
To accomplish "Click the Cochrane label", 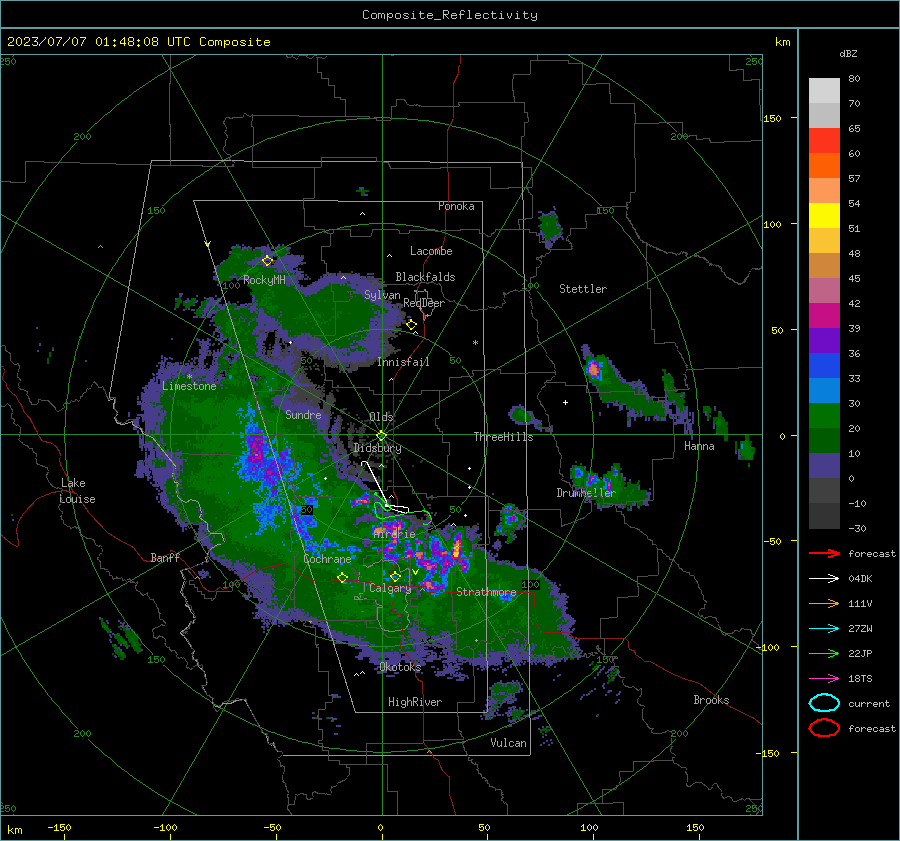I will [x=327, y=559].
